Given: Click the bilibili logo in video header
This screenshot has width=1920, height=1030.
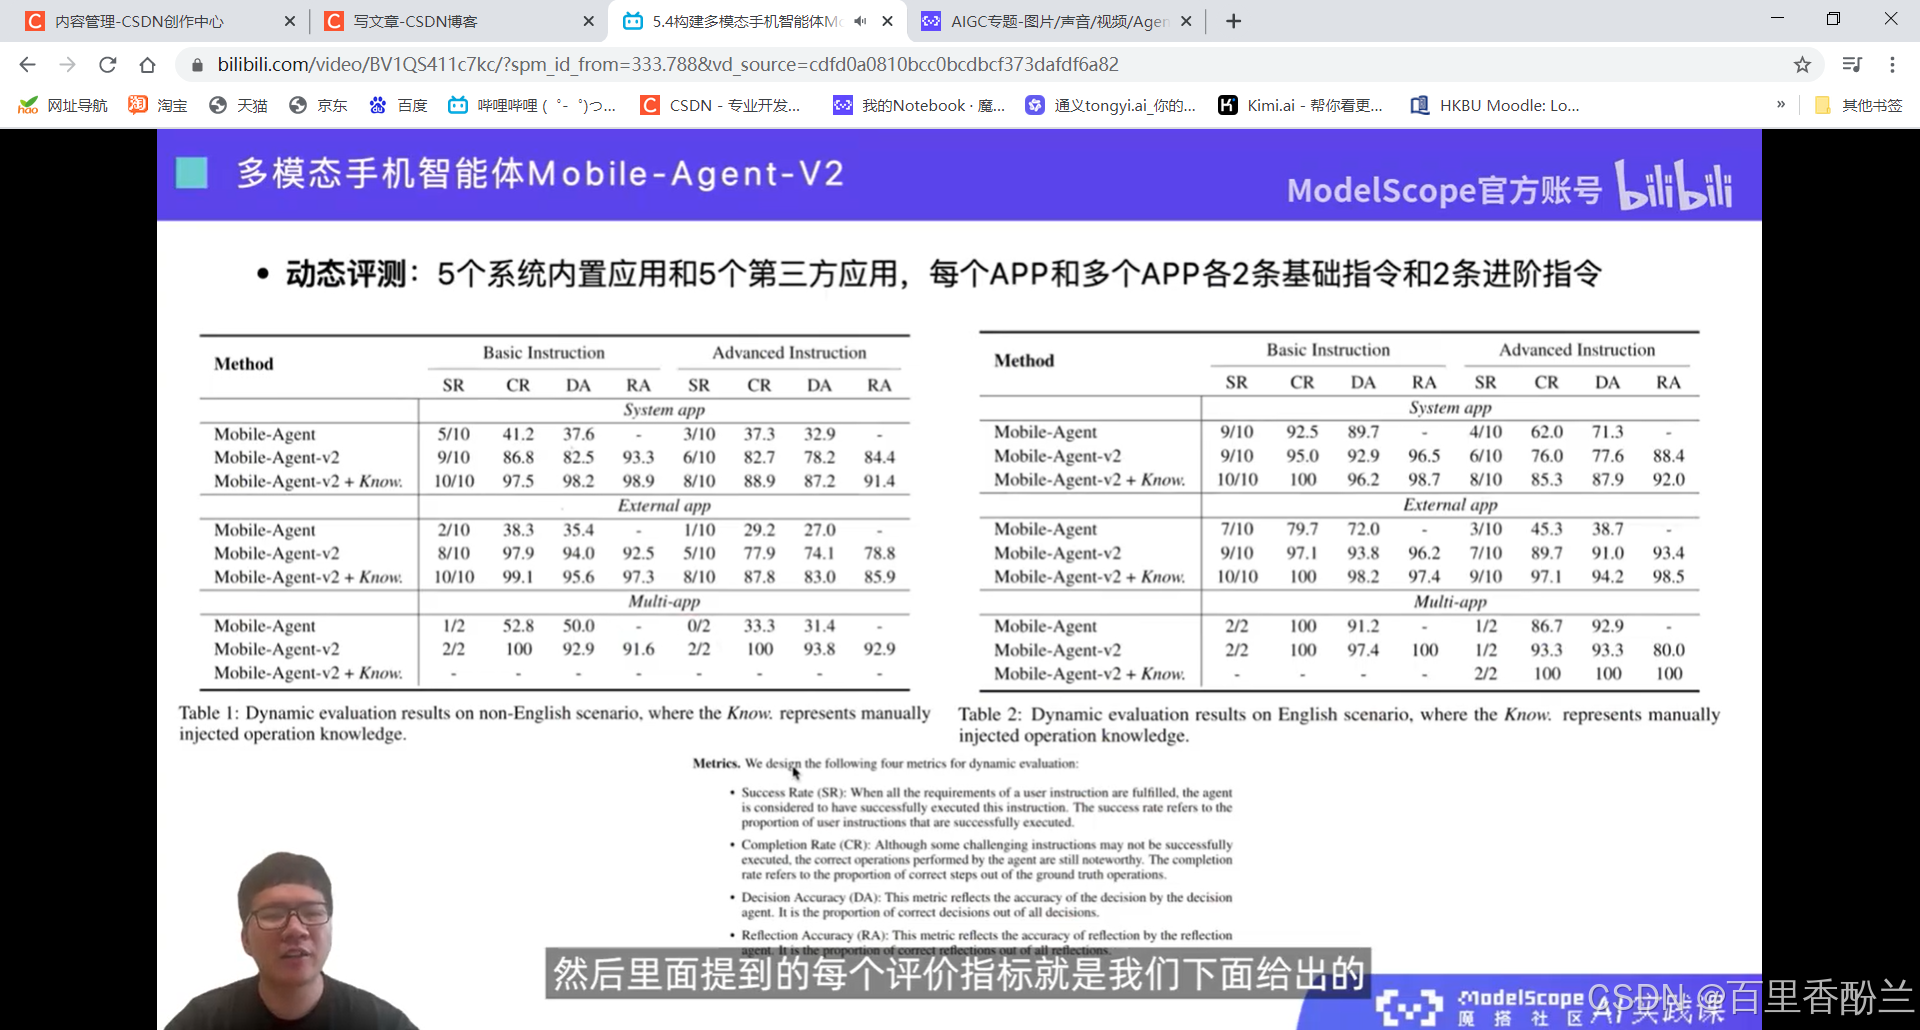Looking at the screenshot, I should 1675,185.
